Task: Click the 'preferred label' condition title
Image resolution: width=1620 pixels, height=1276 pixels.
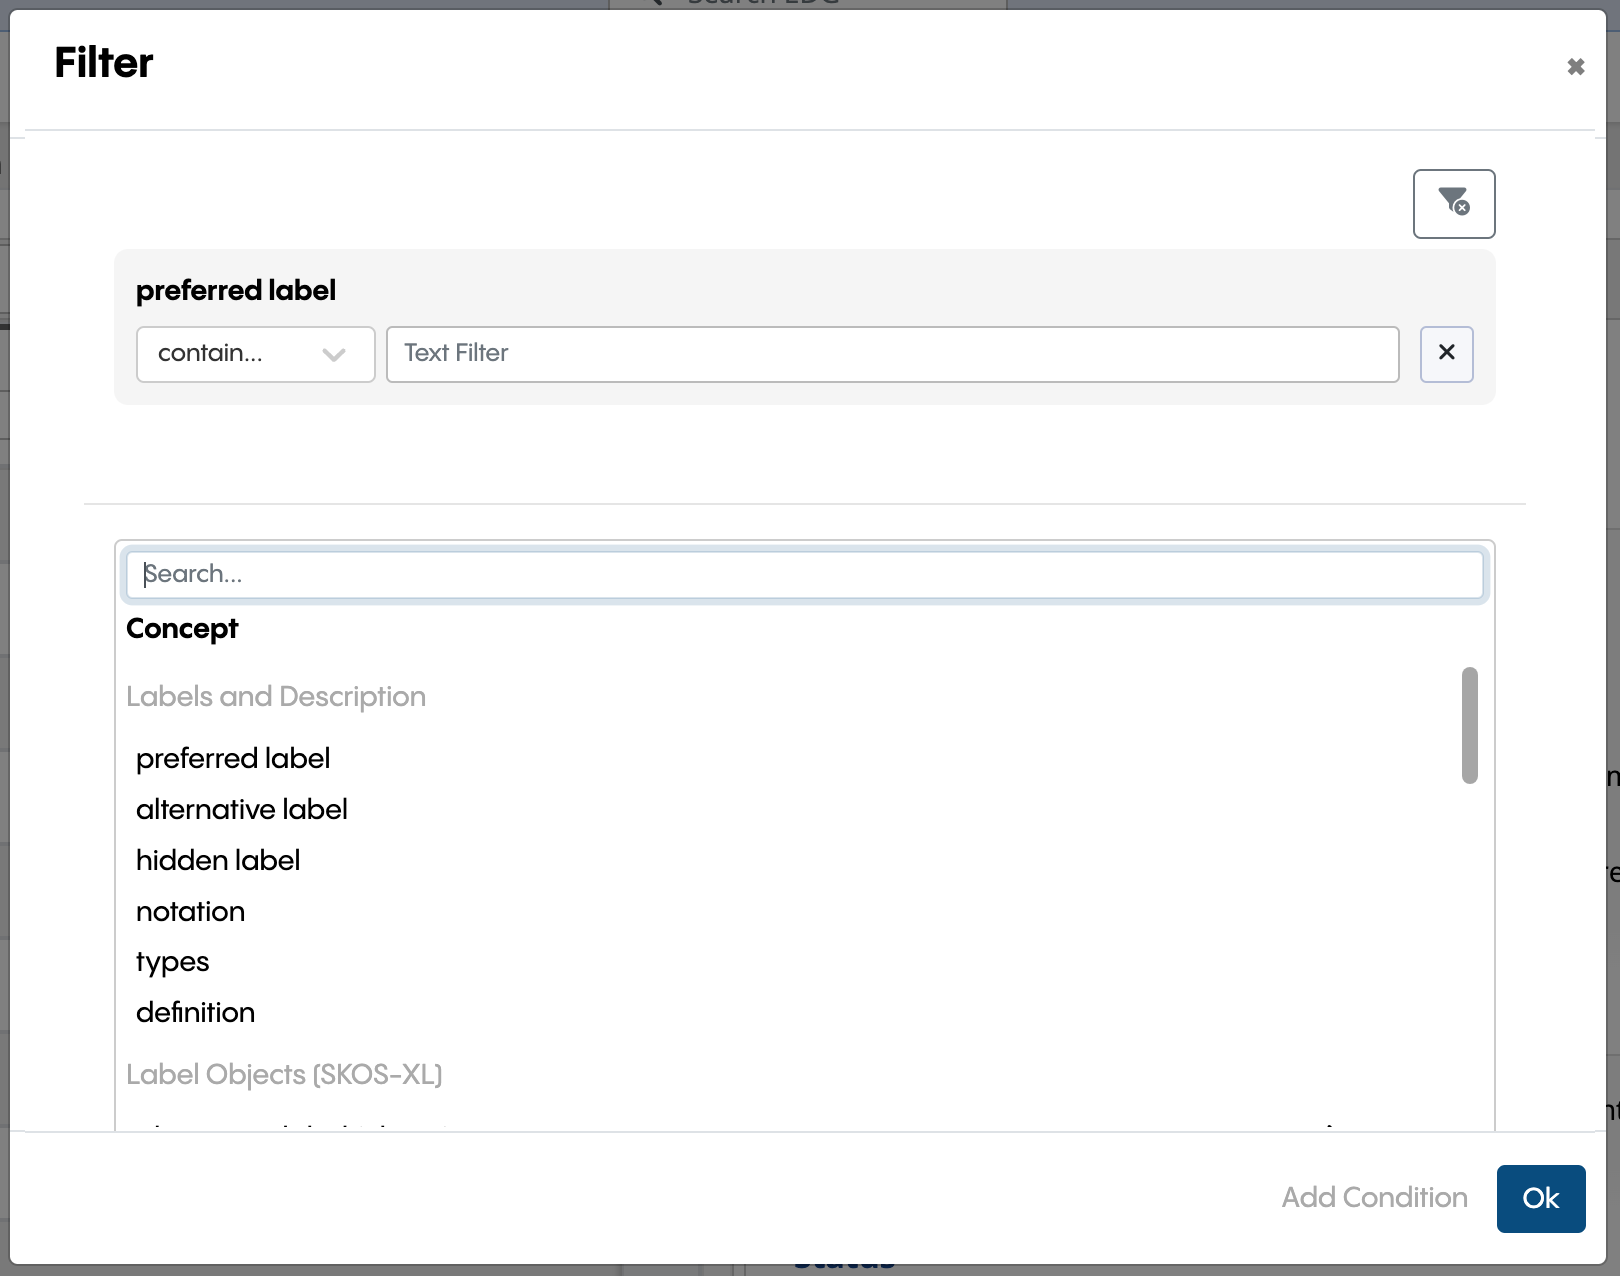Action: click(x=236, y=291)
